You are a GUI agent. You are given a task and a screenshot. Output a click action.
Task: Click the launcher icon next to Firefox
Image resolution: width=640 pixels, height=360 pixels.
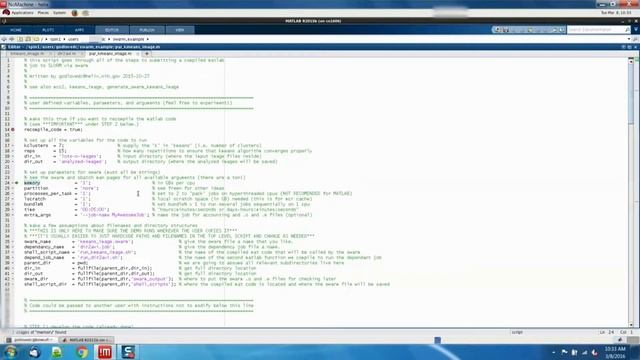(85, 13)
